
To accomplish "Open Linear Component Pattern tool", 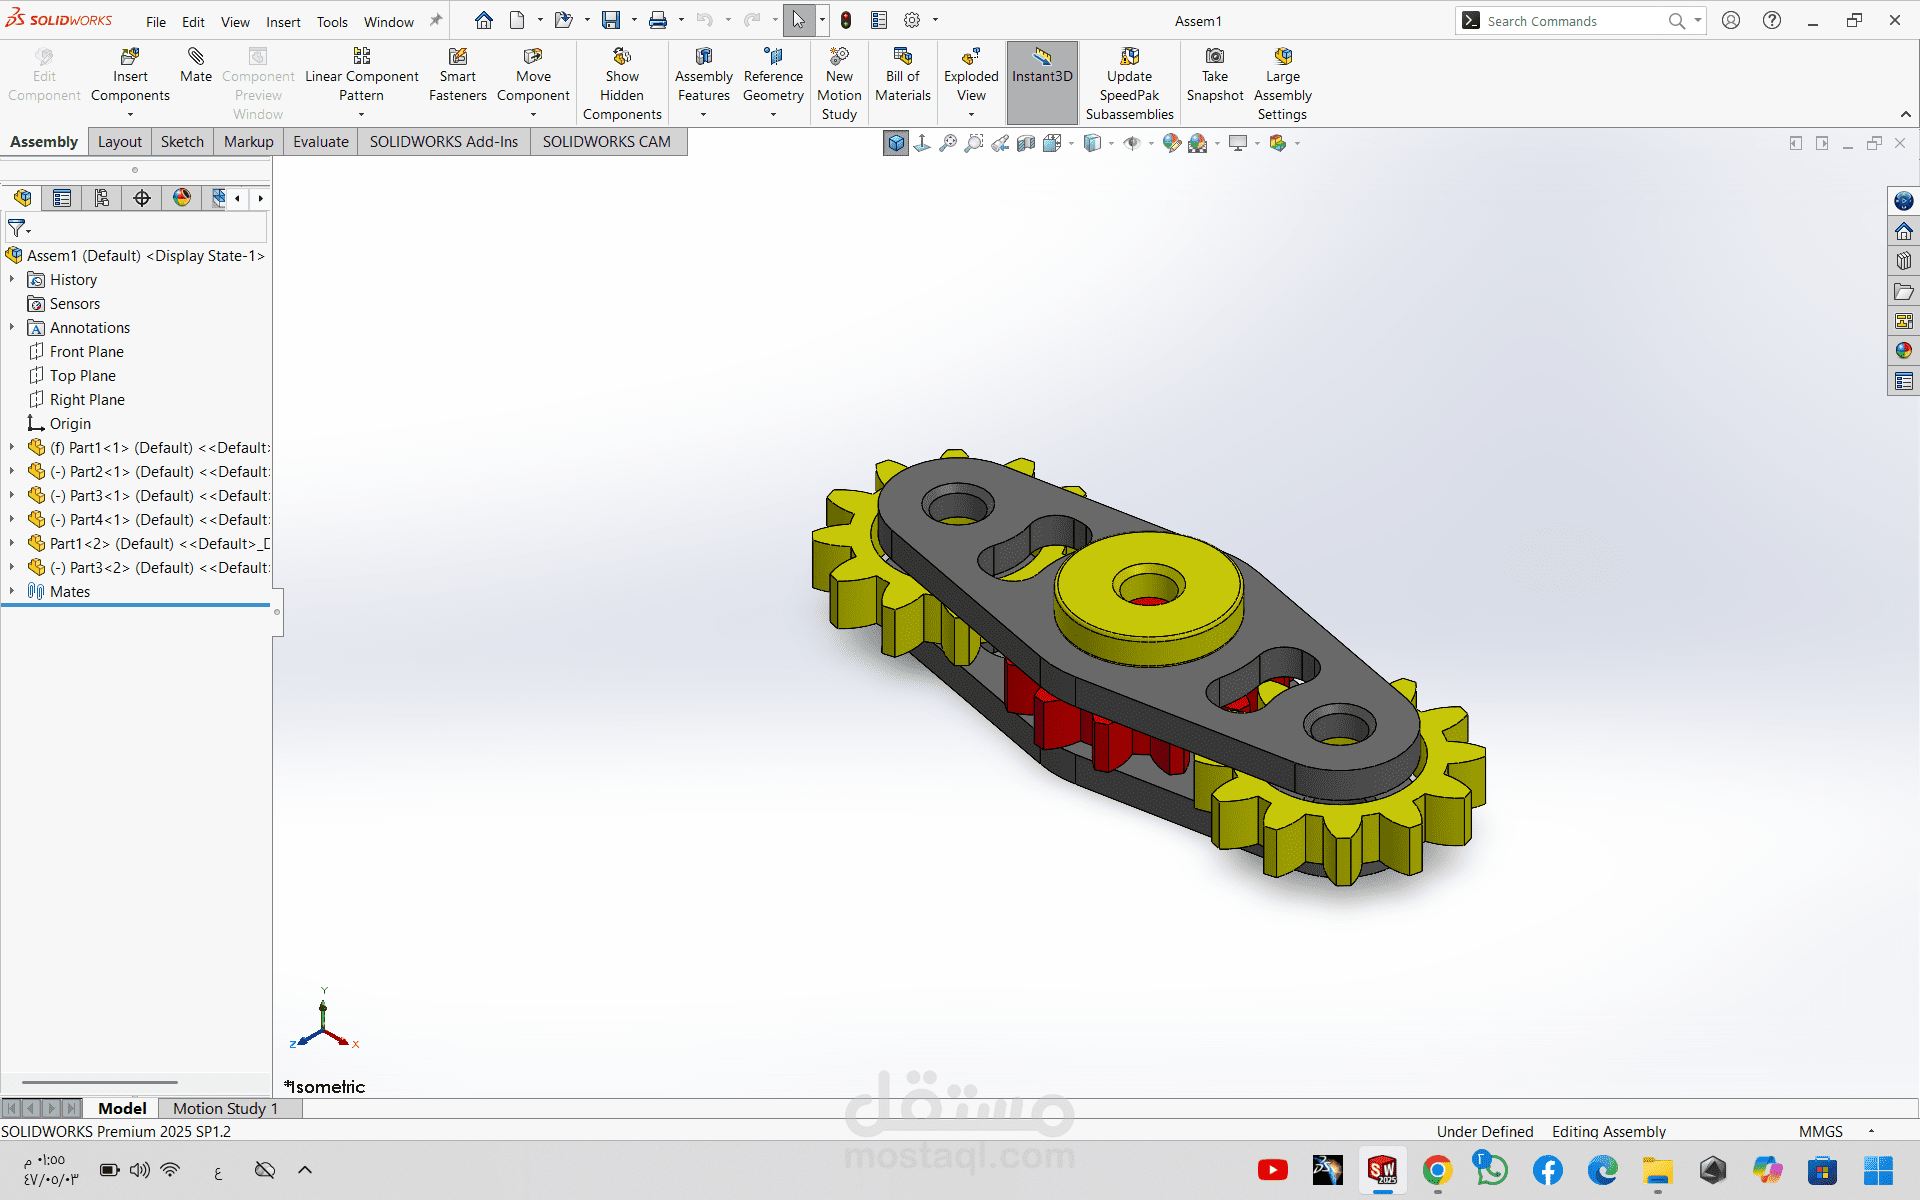I will click(x=361, y=77).
